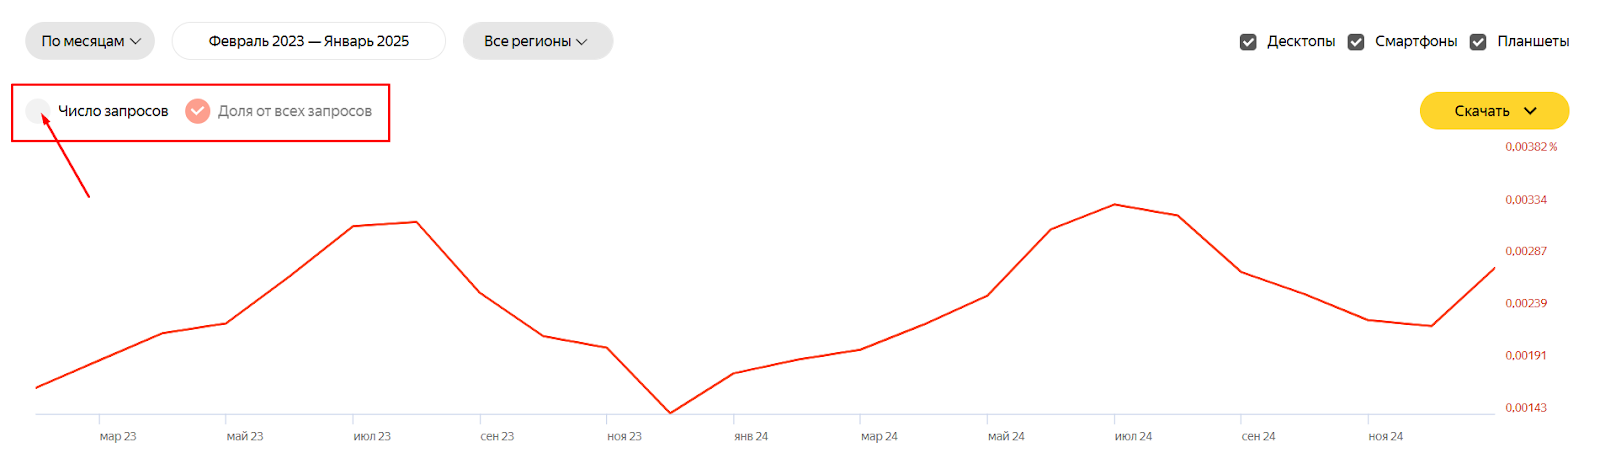Click the chevron icon beside Все регионы

(582, 42)
